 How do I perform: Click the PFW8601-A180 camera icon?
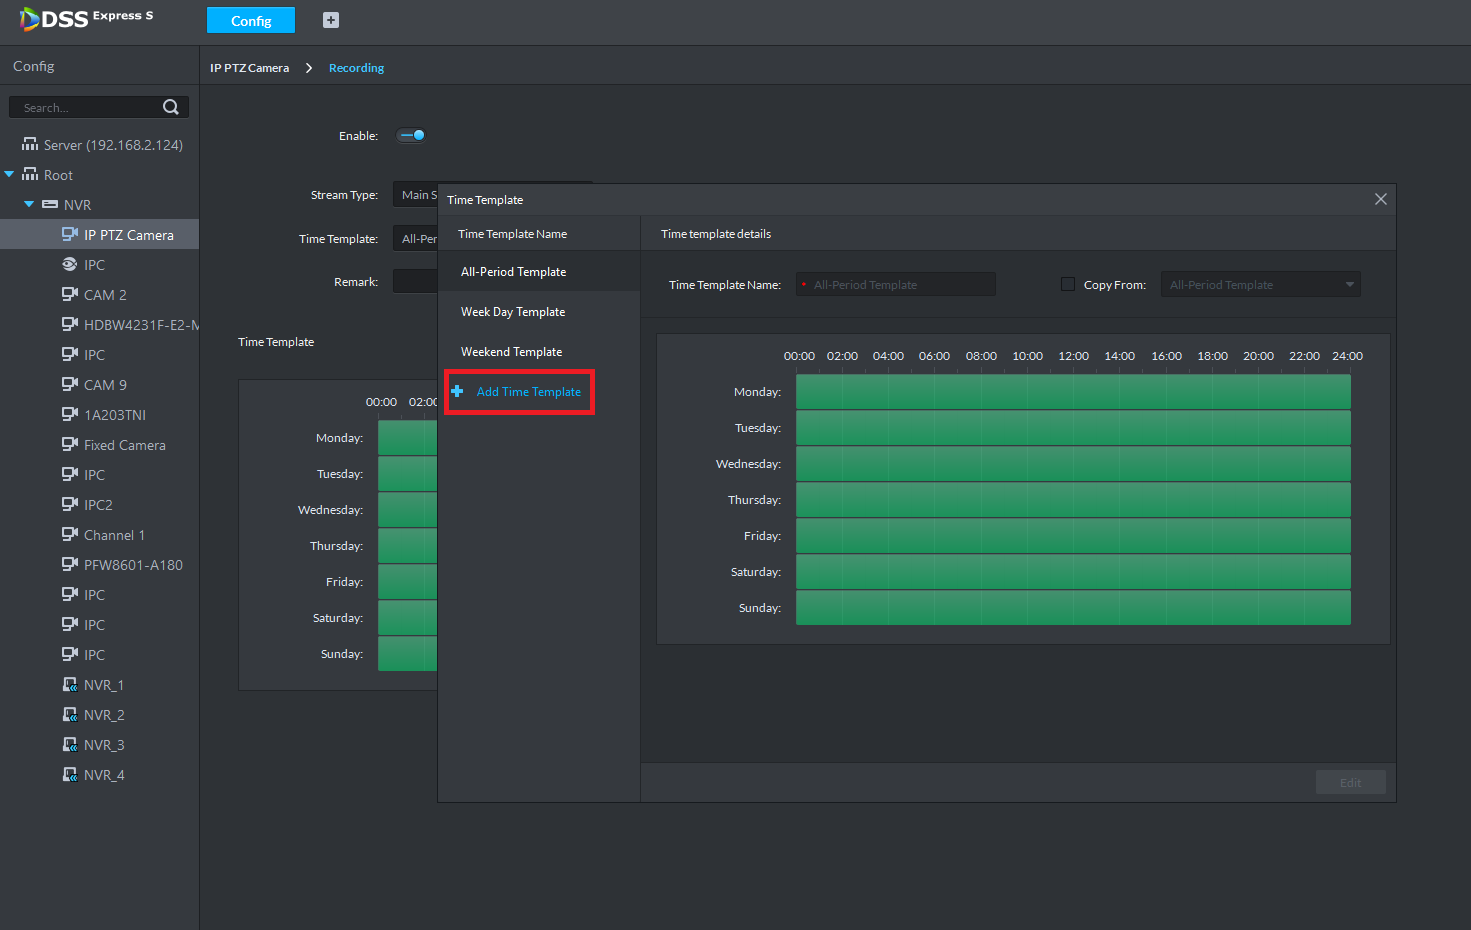[70, 564]
